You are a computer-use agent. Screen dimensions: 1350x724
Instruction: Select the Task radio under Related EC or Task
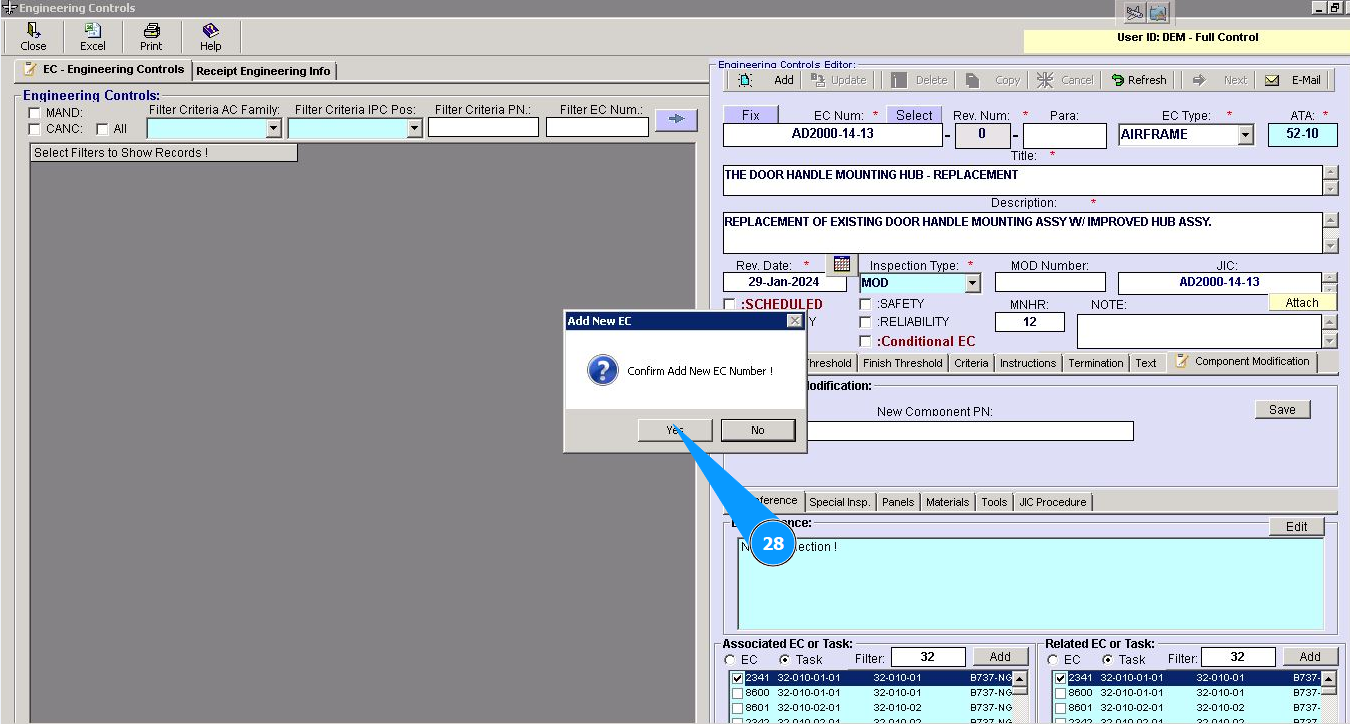point(1107,660)
